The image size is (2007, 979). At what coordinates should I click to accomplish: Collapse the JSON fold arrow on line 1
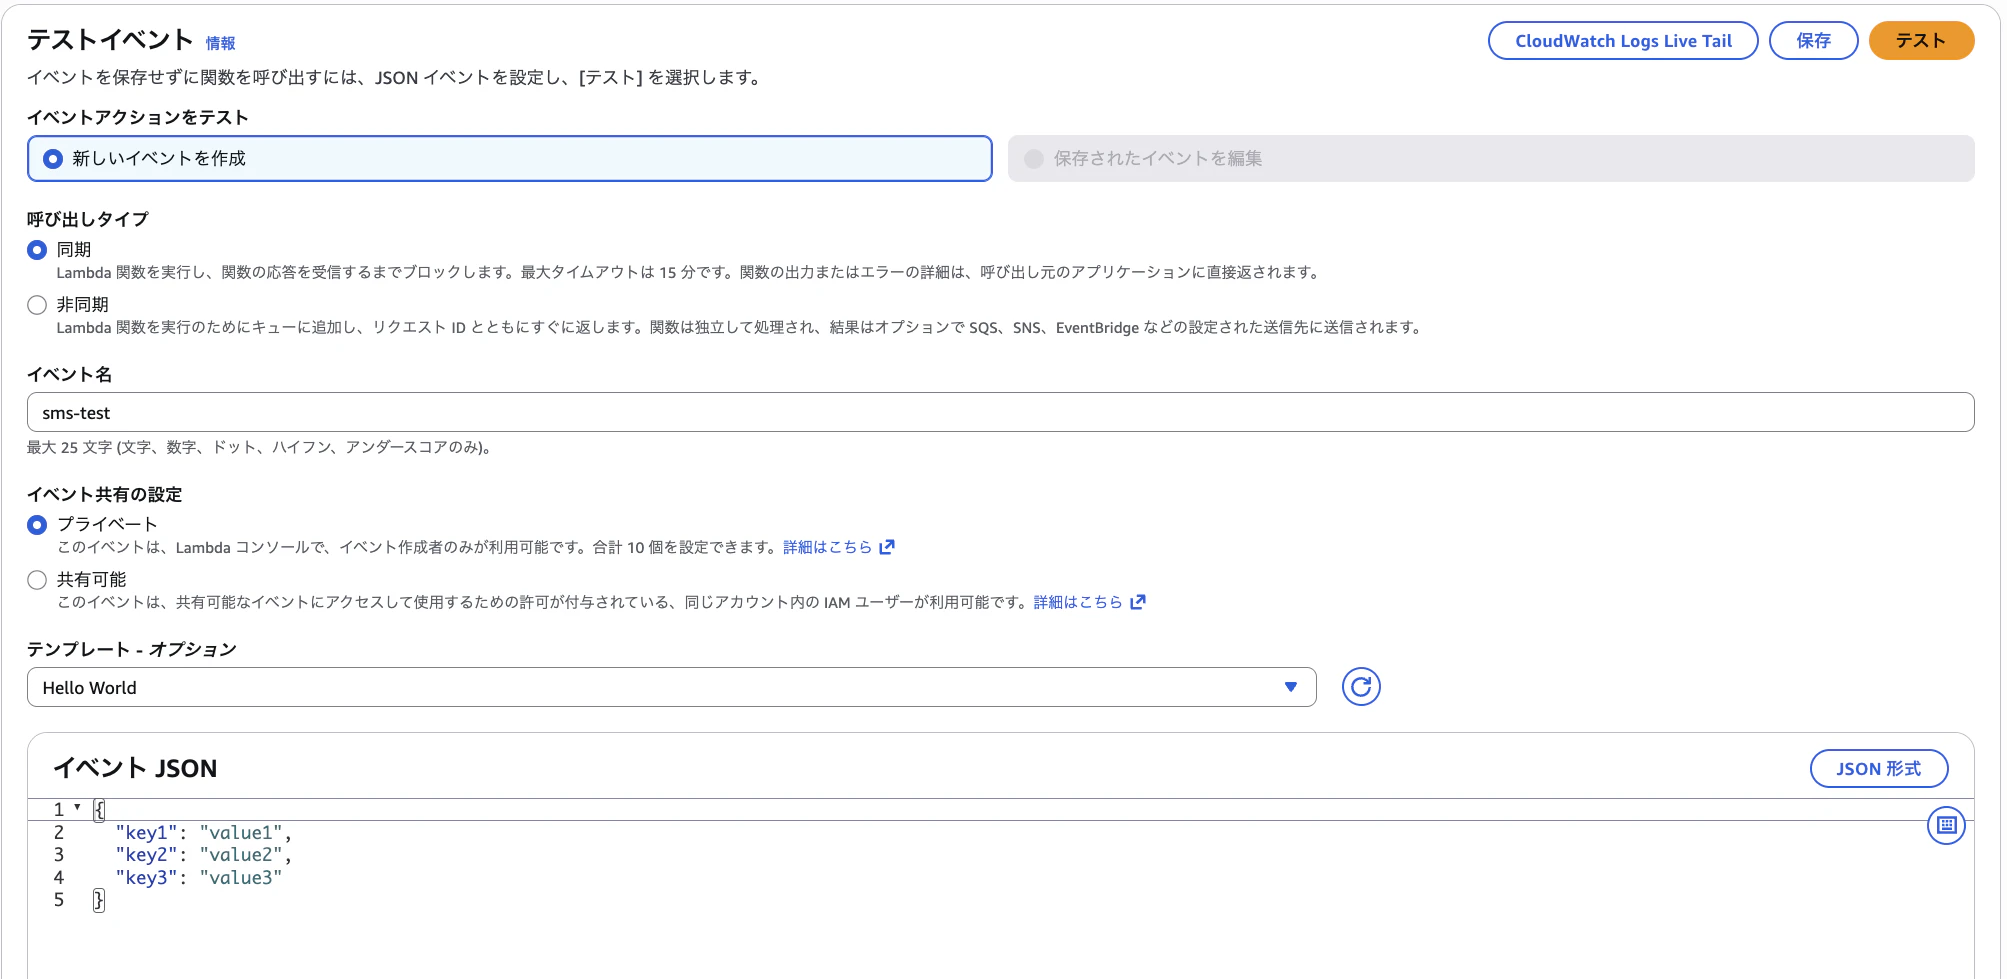click(77, 807)
